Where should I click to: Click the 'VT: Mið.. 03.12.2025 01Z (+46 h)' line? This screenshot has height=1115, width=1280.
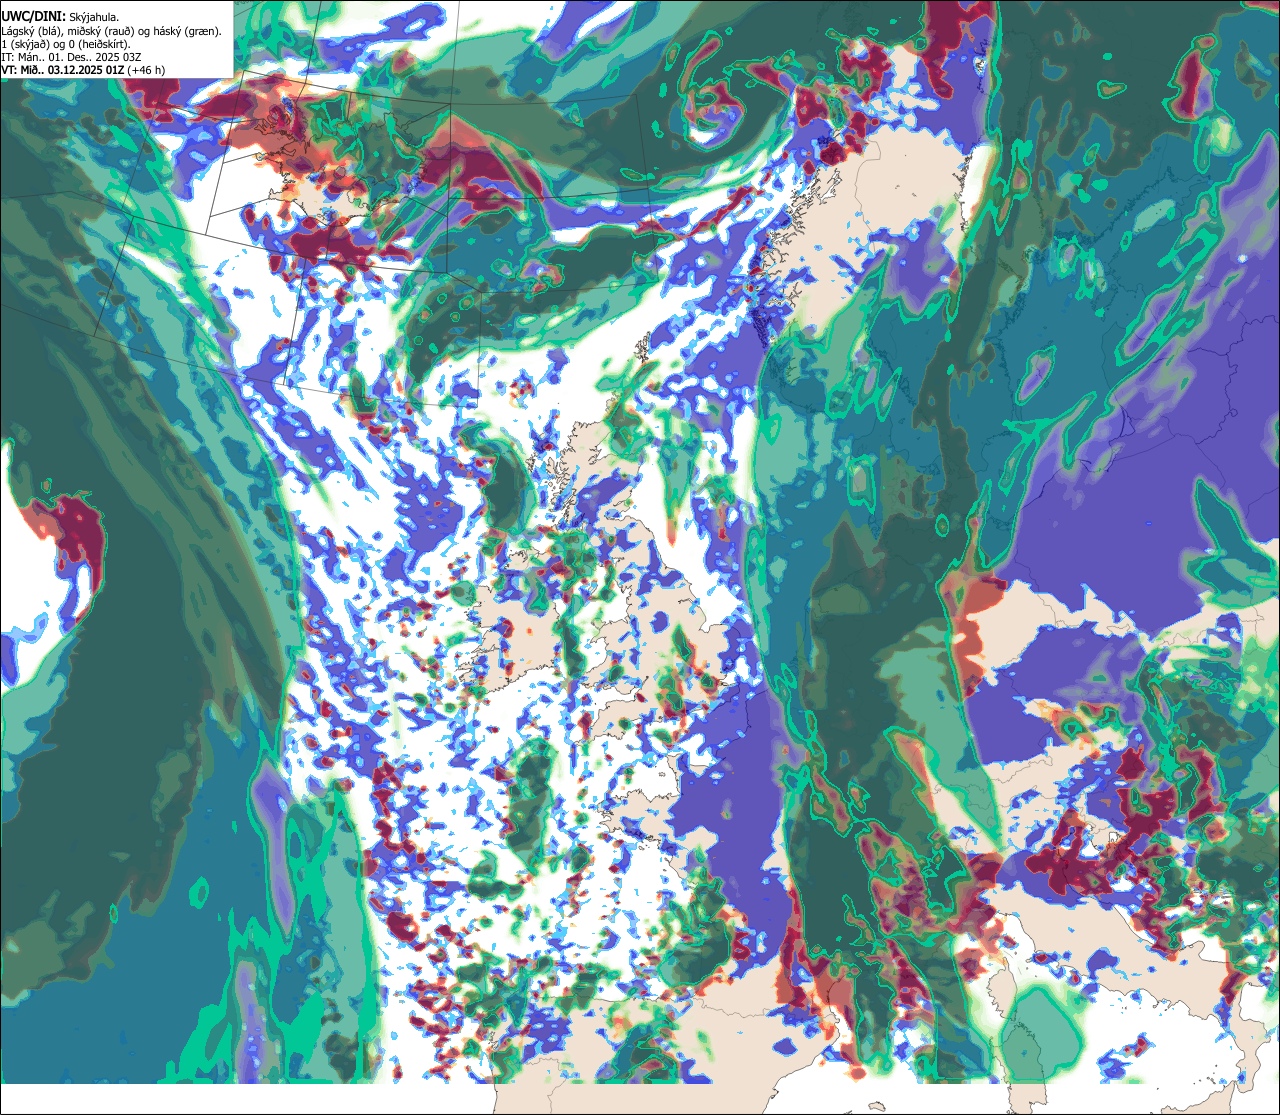83,70
